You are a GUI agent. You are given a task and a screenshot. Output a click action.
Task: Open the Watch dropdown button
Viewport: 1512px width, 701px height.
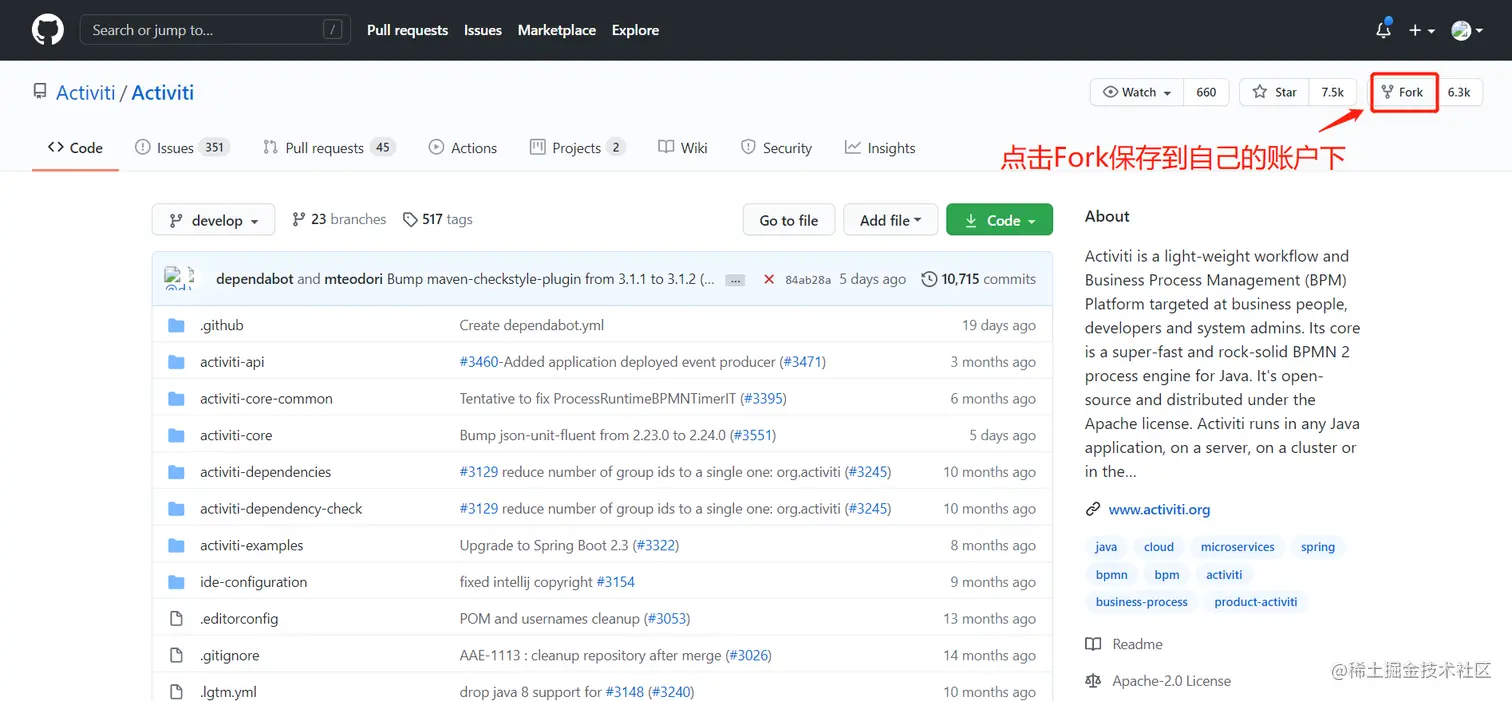(1137, 92)
